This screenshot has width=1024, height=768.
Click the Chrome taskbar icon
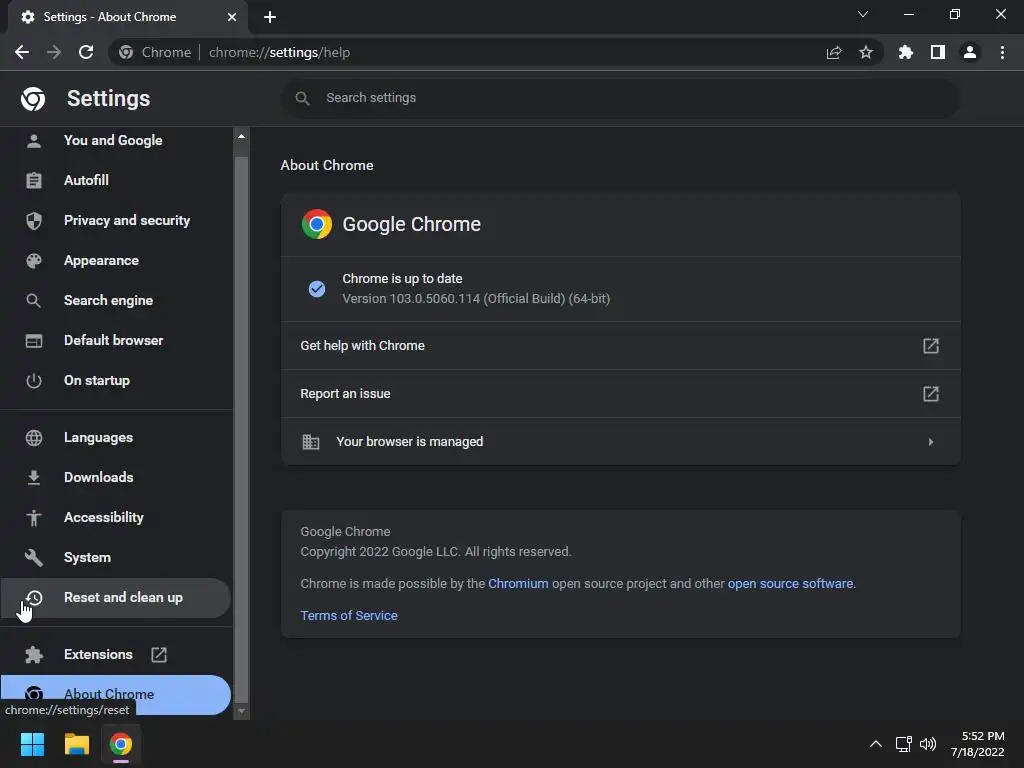[121, 744]
